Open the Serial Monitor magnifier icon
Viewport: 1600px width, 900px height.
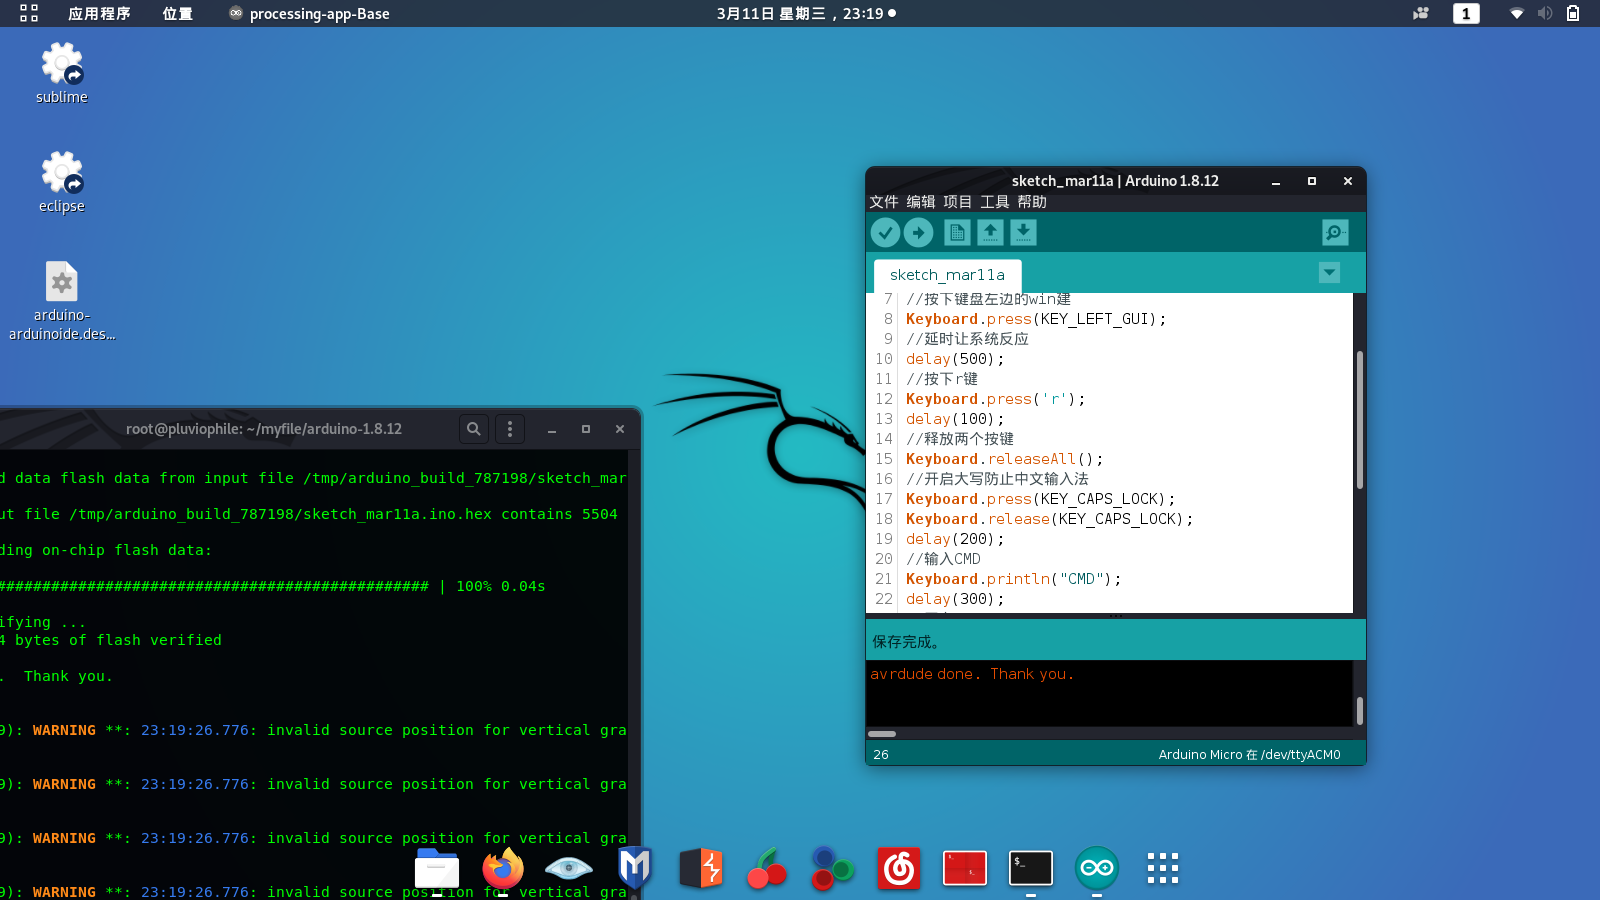pos(1335,233)
